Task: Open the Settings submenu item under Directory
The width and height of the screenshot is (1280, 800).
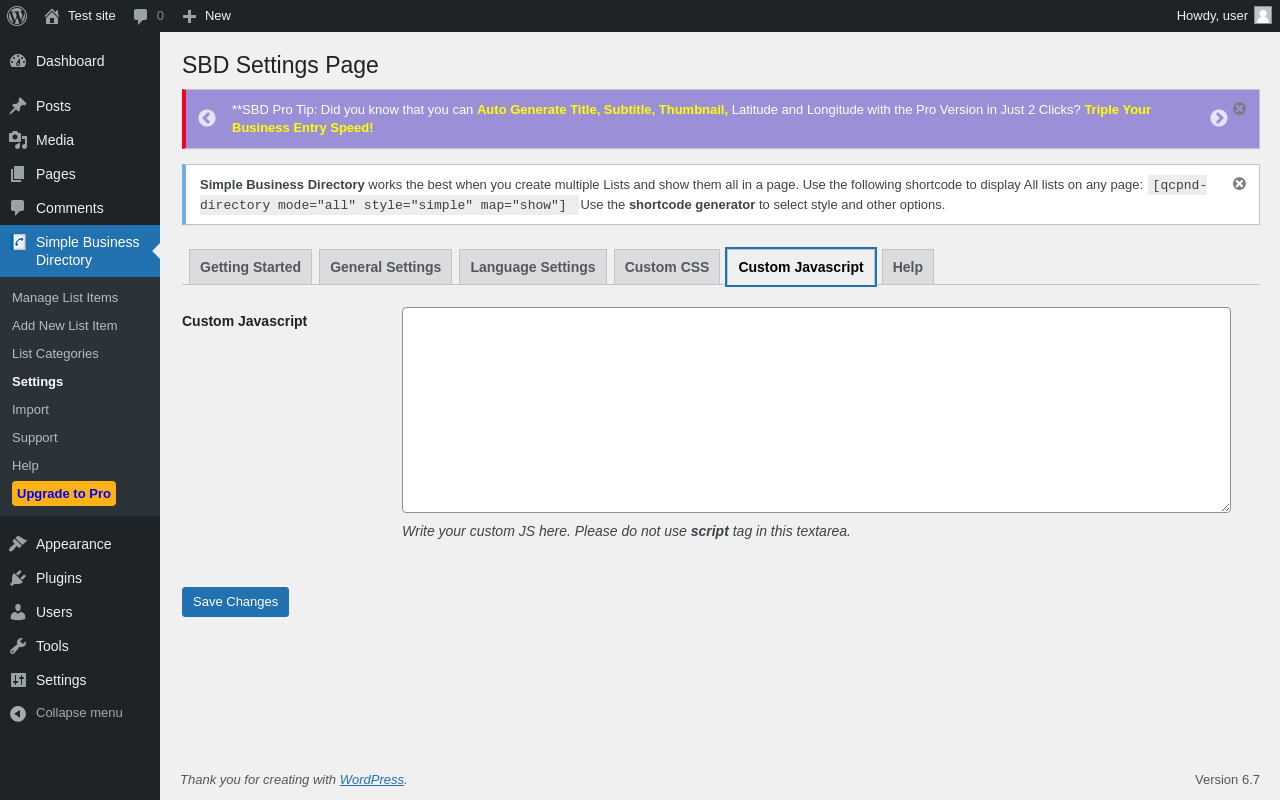Action: 37,382
